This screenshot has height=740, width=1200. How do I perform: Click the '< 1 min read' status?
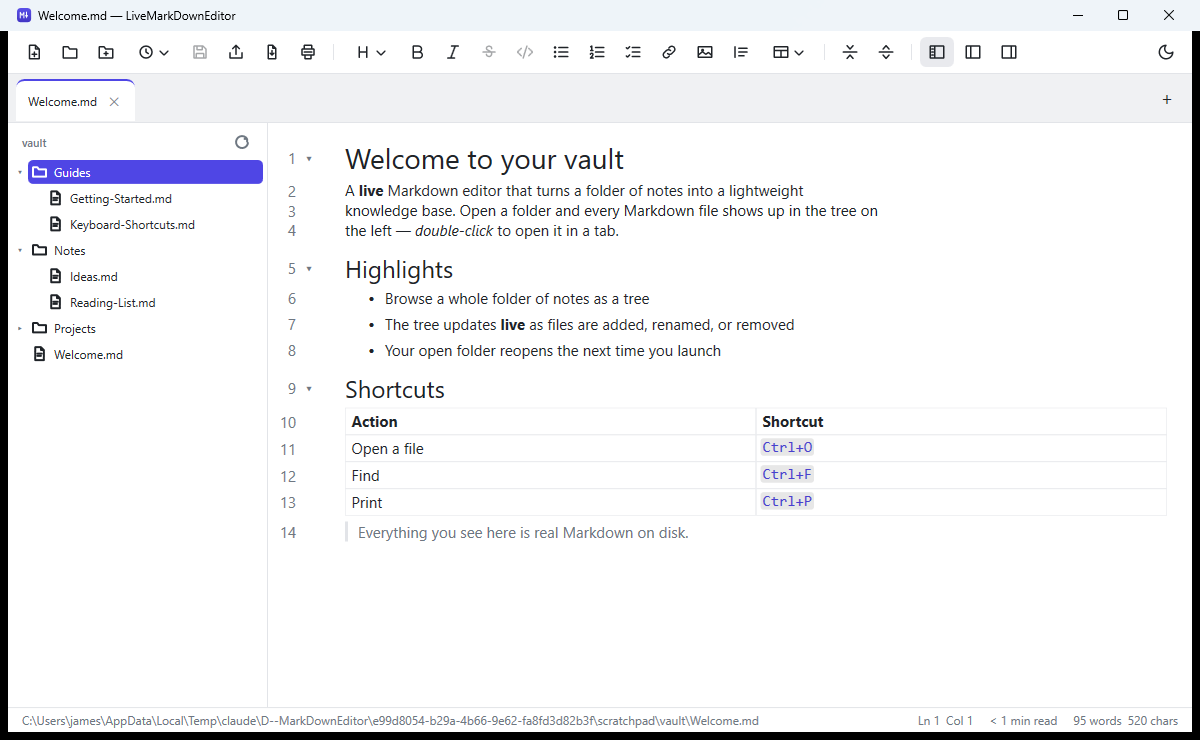(x=1023, y=721)
